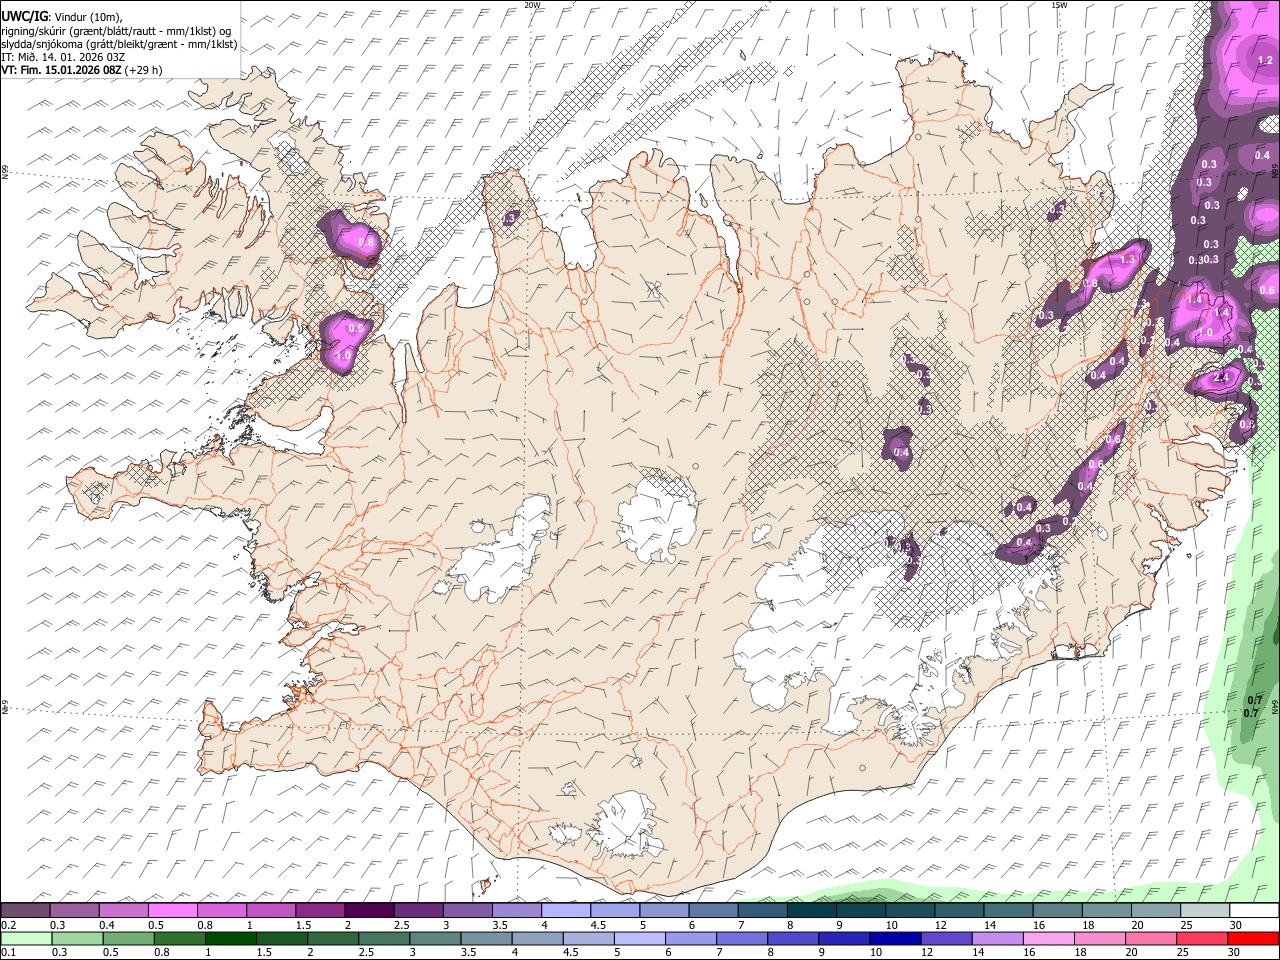Click the '2.4' snowfall value label
The width and height of the screenshot is (1280, 960).
1220,378
